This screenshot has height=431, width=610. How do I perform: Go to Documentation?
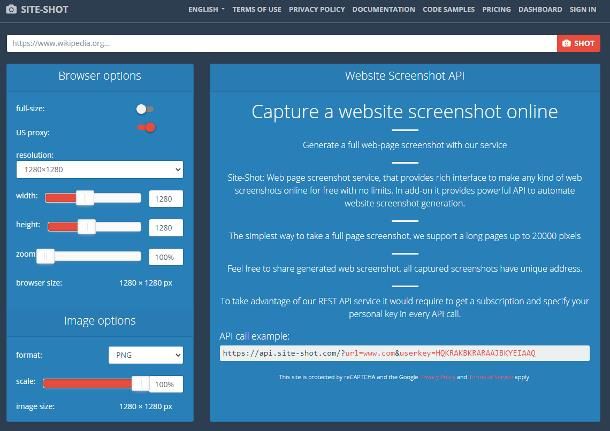click(x=384, y=9)
